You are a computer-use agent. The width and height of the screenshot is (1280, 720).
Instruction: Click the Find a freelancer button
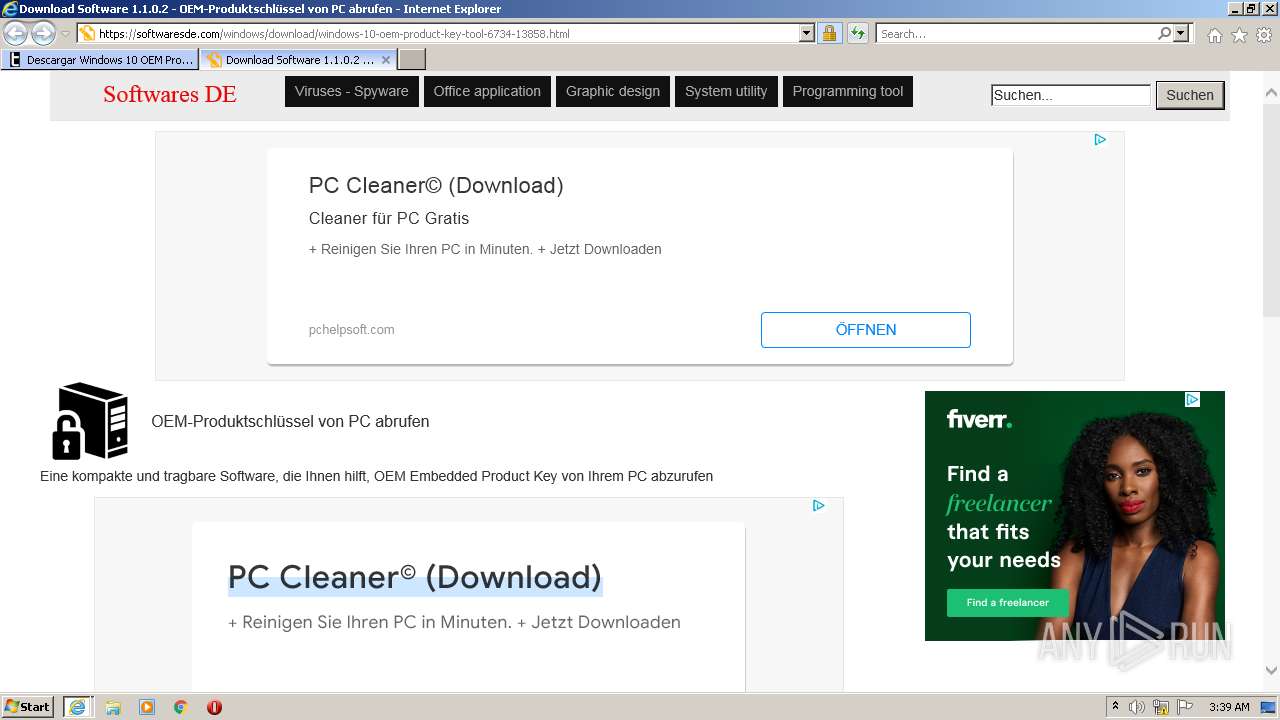point(1008,602)
